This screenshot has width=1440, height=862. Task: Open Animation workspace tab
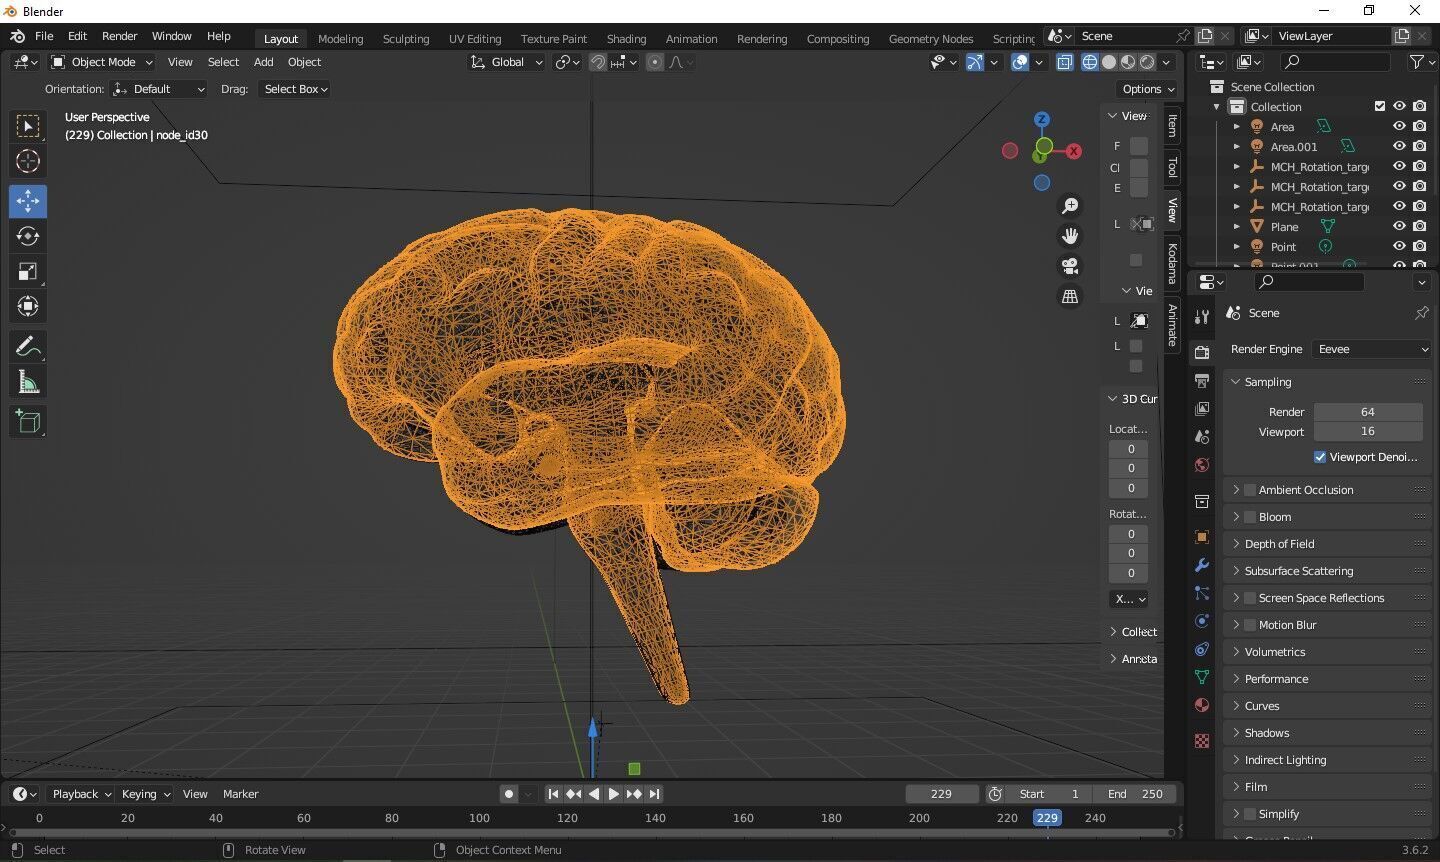click(691, 39)
